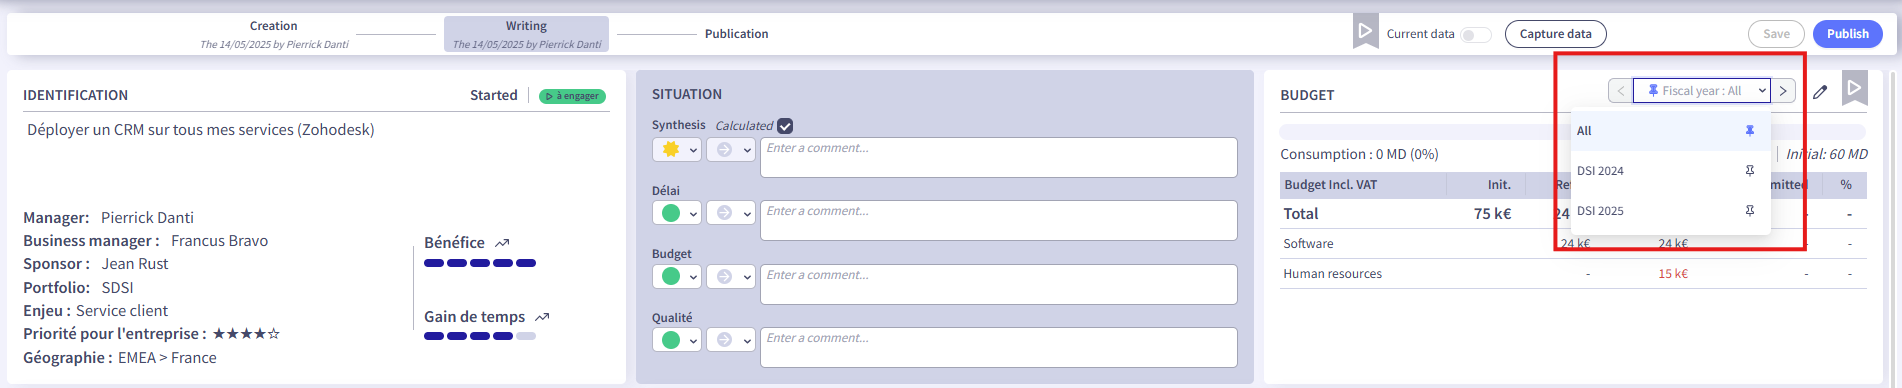Uncheck the Calculated synthesis checkbox
Viewport: 1902px width, 388px height.
coord(785,126)
